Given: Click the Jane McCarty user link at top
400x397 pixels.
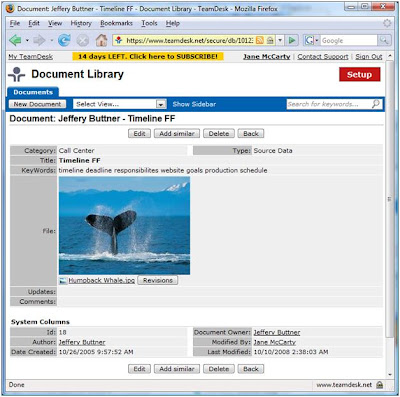Looking at the screenshot, I should coord(267,57).
